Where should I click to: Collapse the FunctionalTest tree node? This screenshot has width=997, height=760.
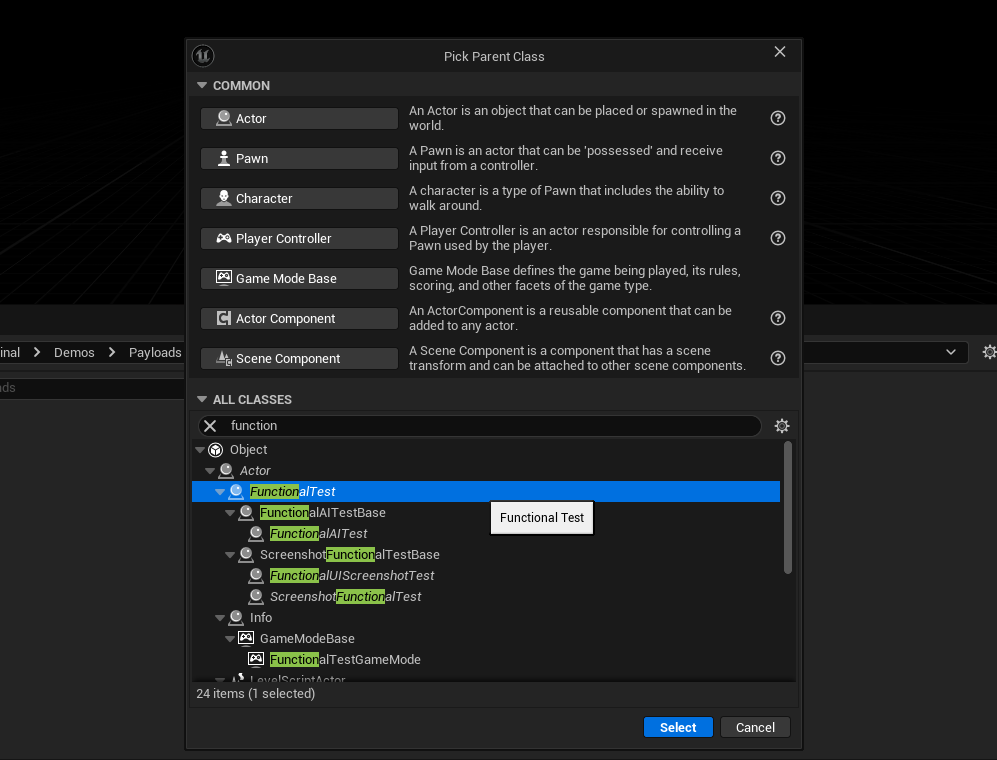tap(220, 492)
